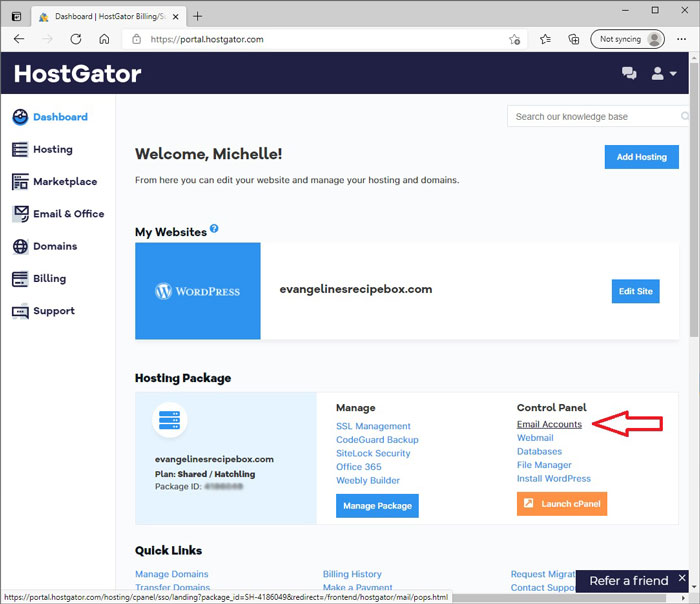Image resolution: width=700 pixels, height=604 pixels.
Task: Click the Marketplace icon in sidebar
Action: pos(20,182)
